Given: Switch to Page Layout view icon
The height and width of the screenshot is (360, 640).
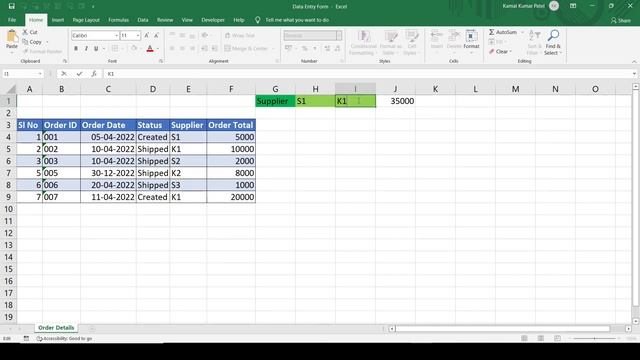Looking at the screenshot, I should point(541,338).
